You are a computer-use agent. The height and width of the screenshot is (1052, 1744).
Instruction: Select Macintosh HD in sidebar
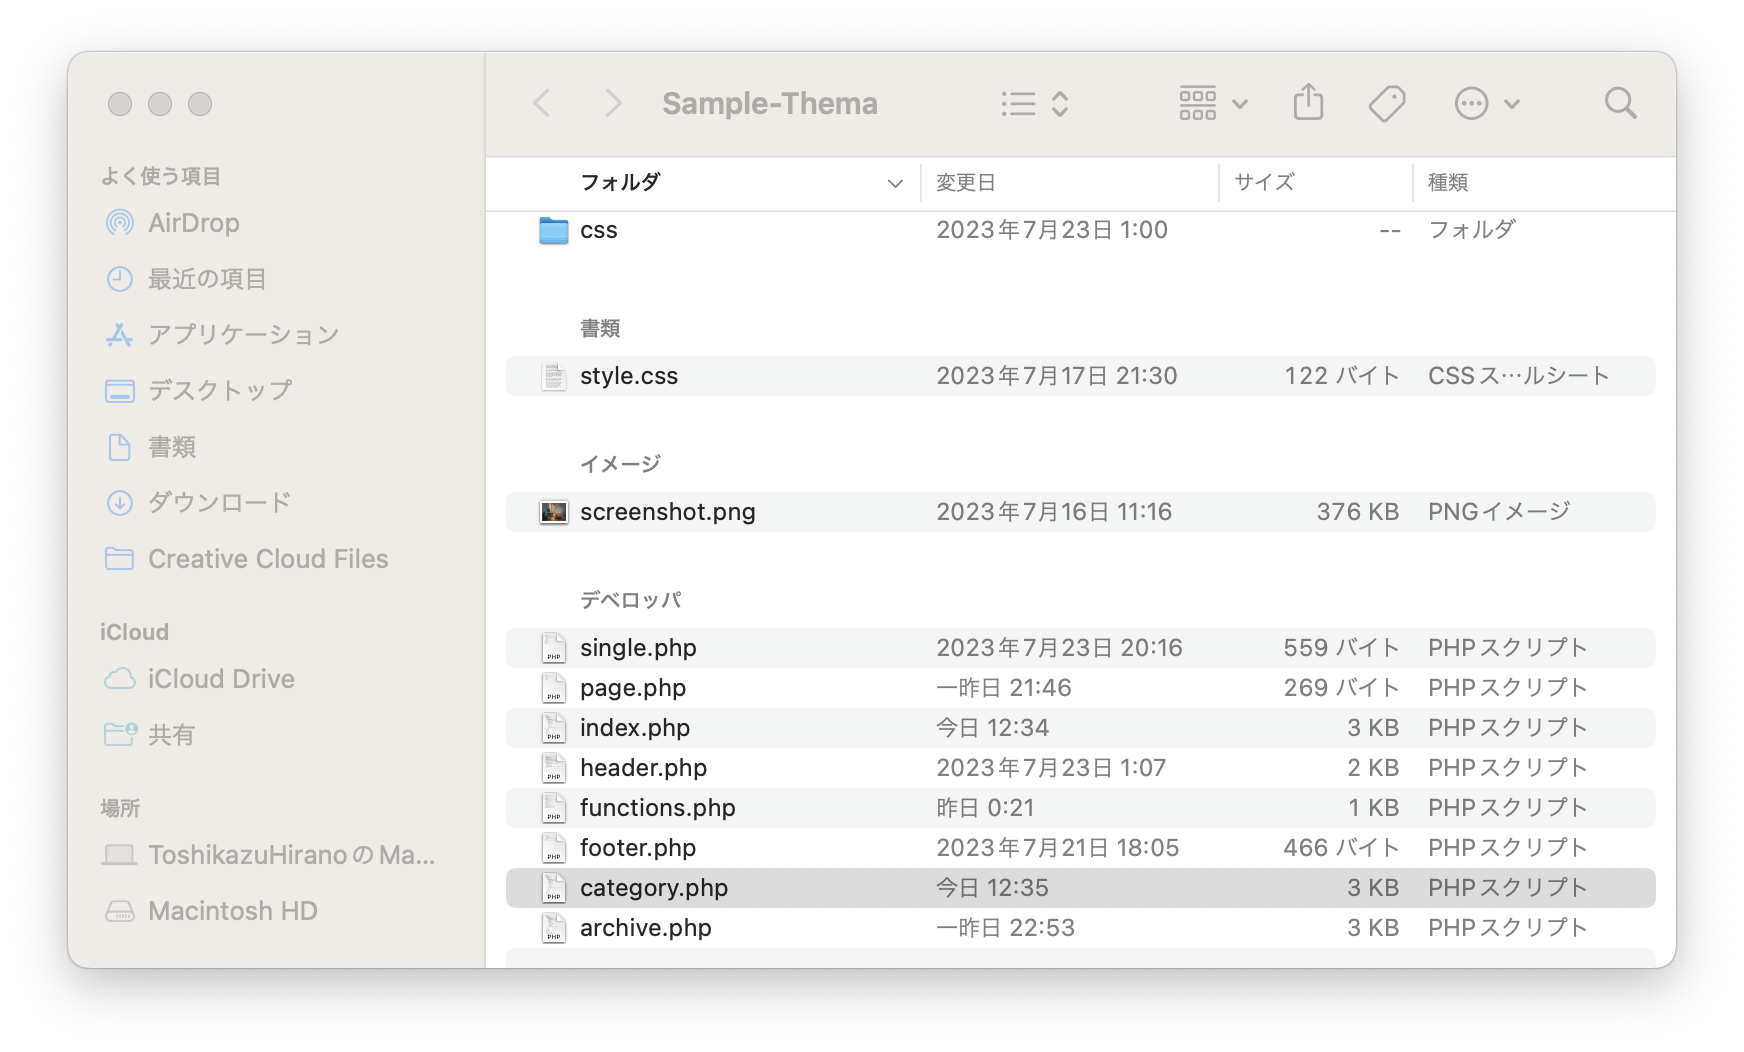point(232,911)
